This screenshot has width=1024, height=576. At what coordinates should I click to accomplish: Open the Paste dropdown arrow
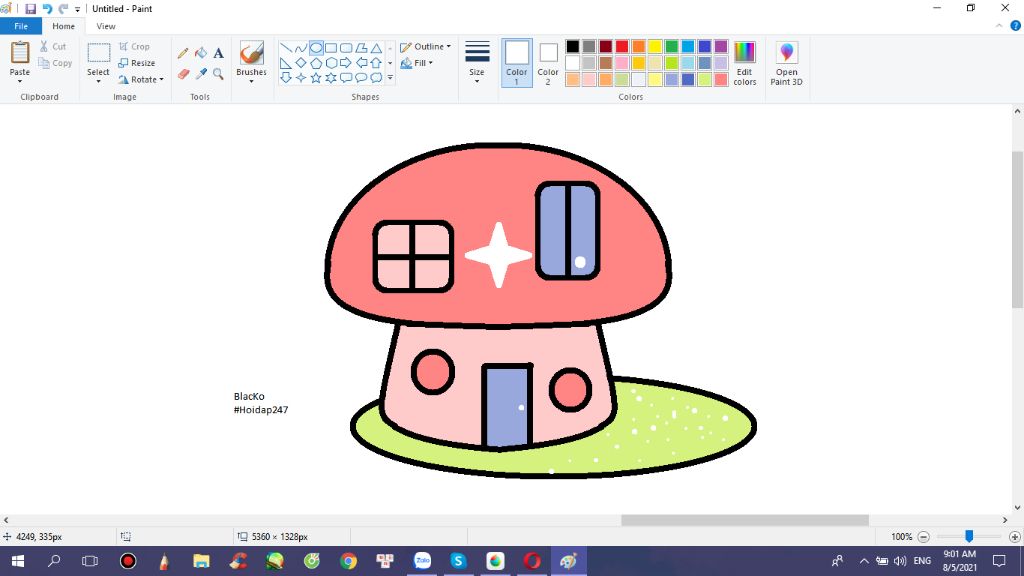20,82
